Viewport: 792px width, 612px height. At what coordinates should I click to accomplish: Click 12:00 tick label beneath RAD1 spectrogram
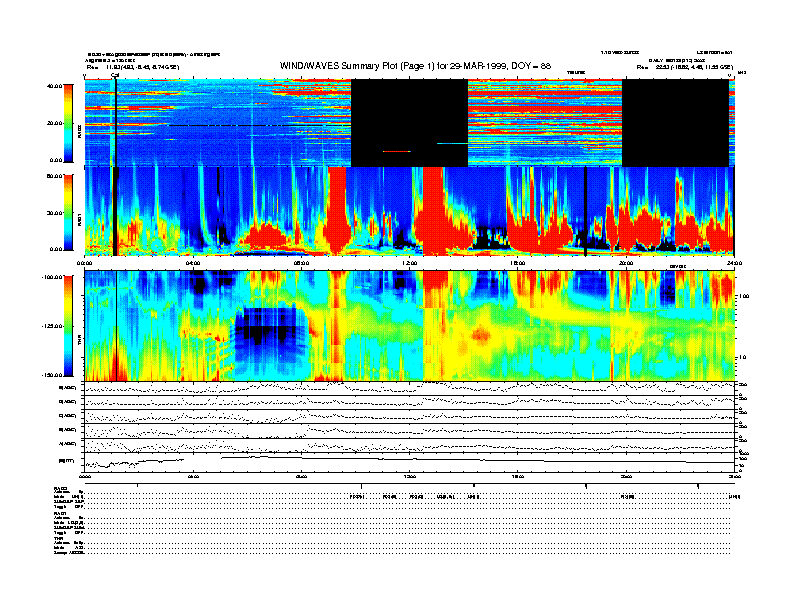pos(410,263)
